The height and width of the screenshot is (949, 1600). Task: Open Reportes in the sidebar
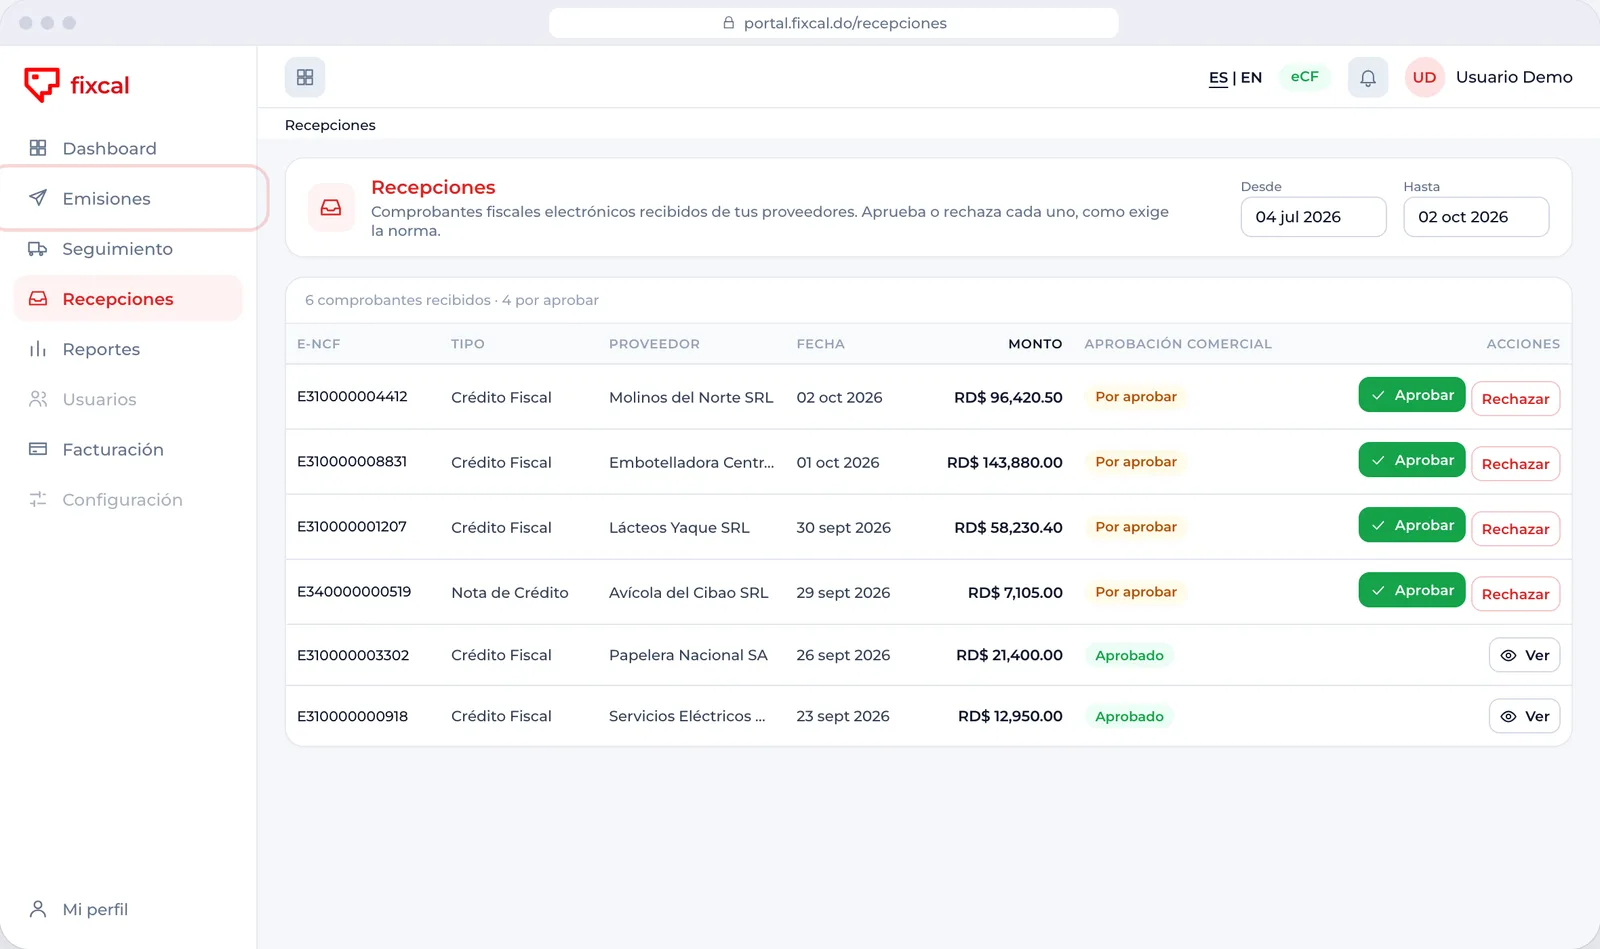tap(128, 349)
